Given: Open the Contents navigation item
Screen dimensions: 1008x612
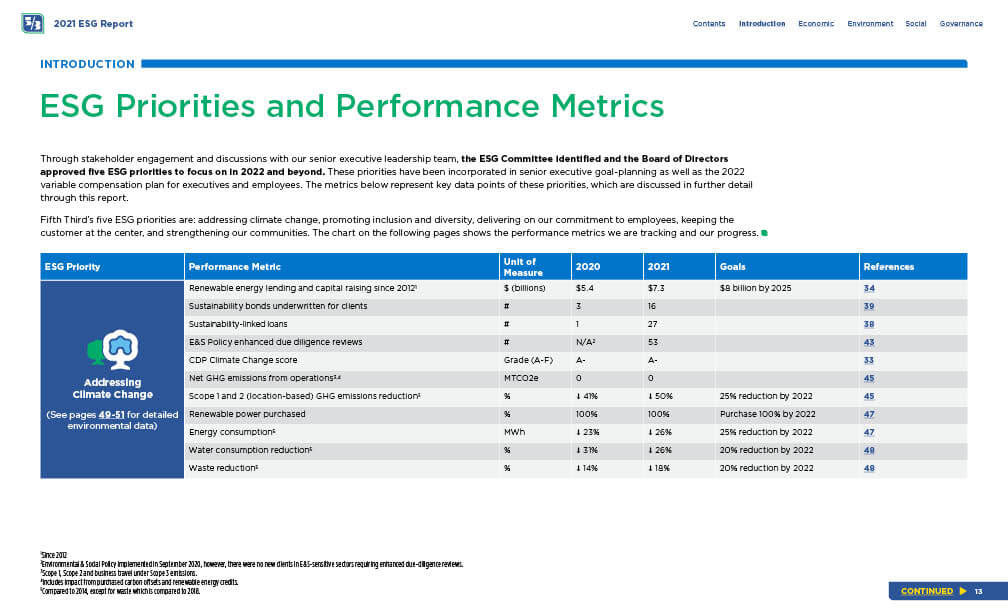Looking at the screenshot, I should pos(709,24).
